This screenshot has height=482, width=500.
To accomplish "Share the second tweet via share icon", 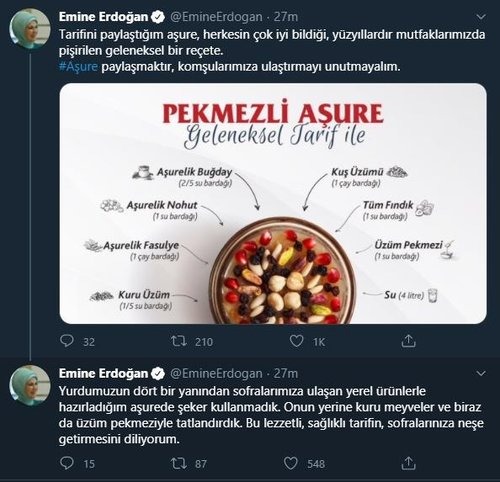I will (x=408, y=463).
